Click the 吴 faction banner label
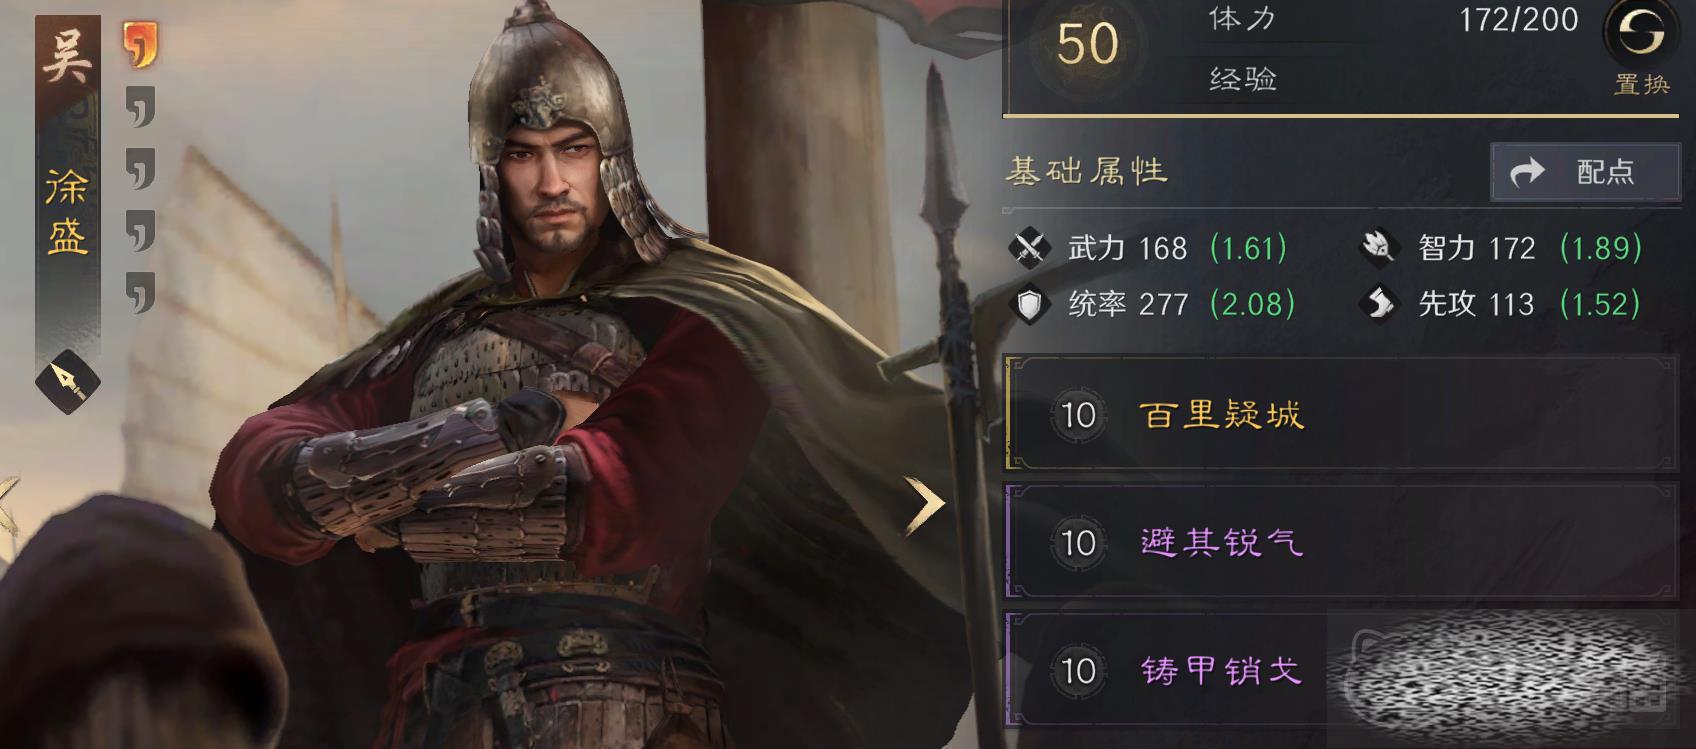1696x749 pixels. [x=67, y=55]
